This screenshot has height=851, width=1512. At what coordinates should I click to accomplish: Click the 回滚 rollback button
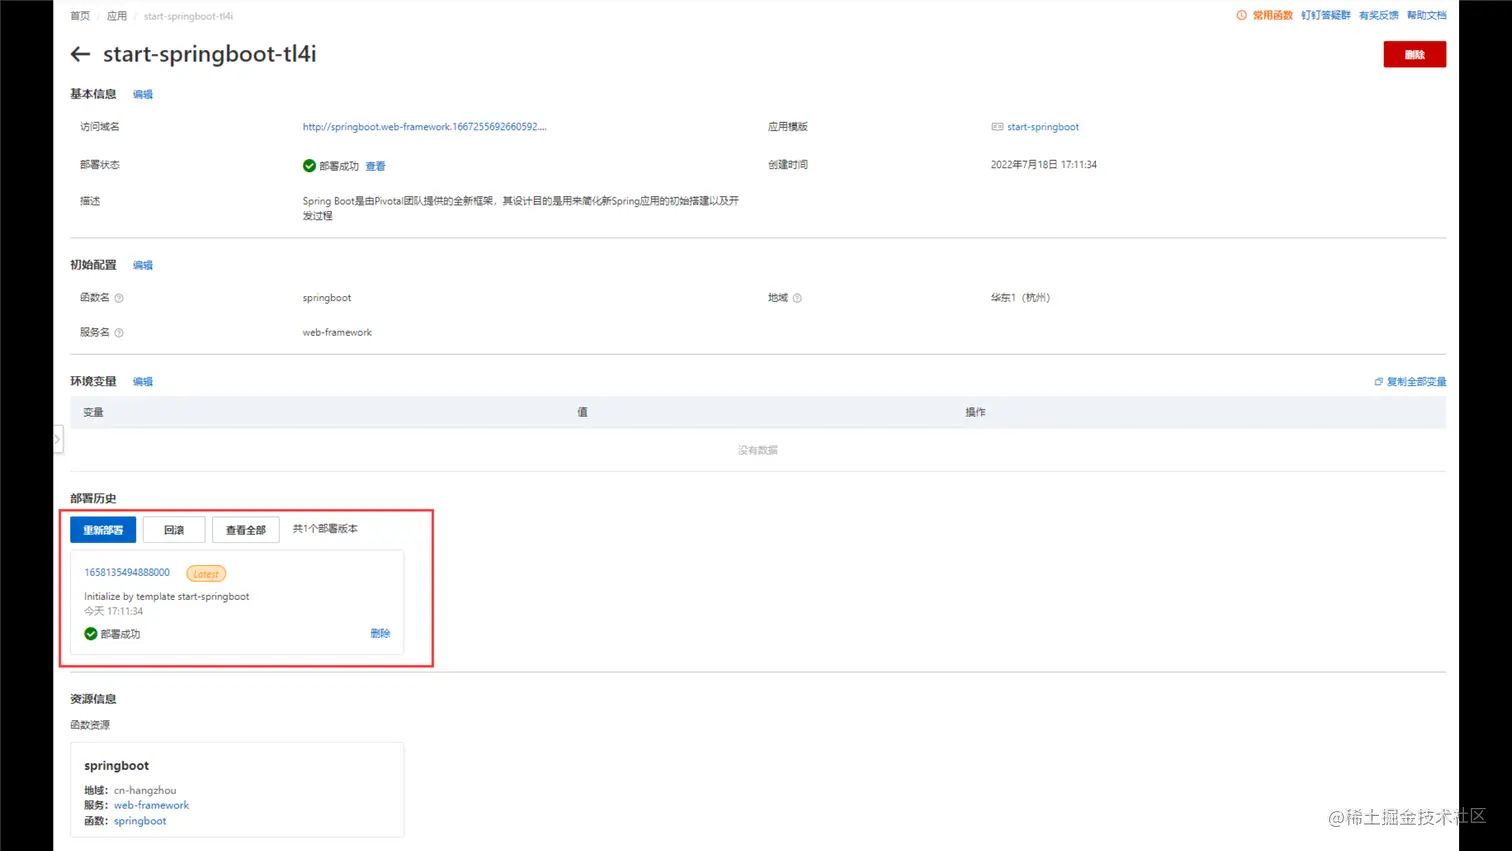point(174,530)
